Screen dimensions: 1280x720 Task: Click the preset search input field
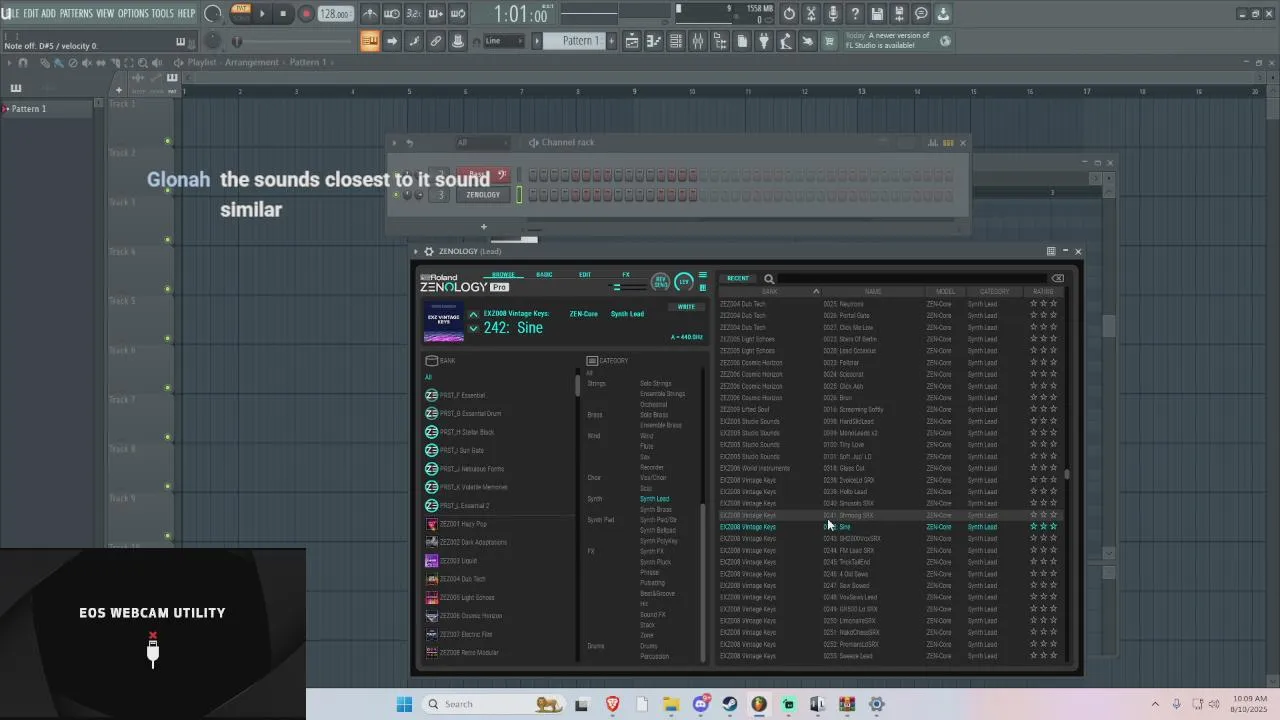[x=912, y=279]
